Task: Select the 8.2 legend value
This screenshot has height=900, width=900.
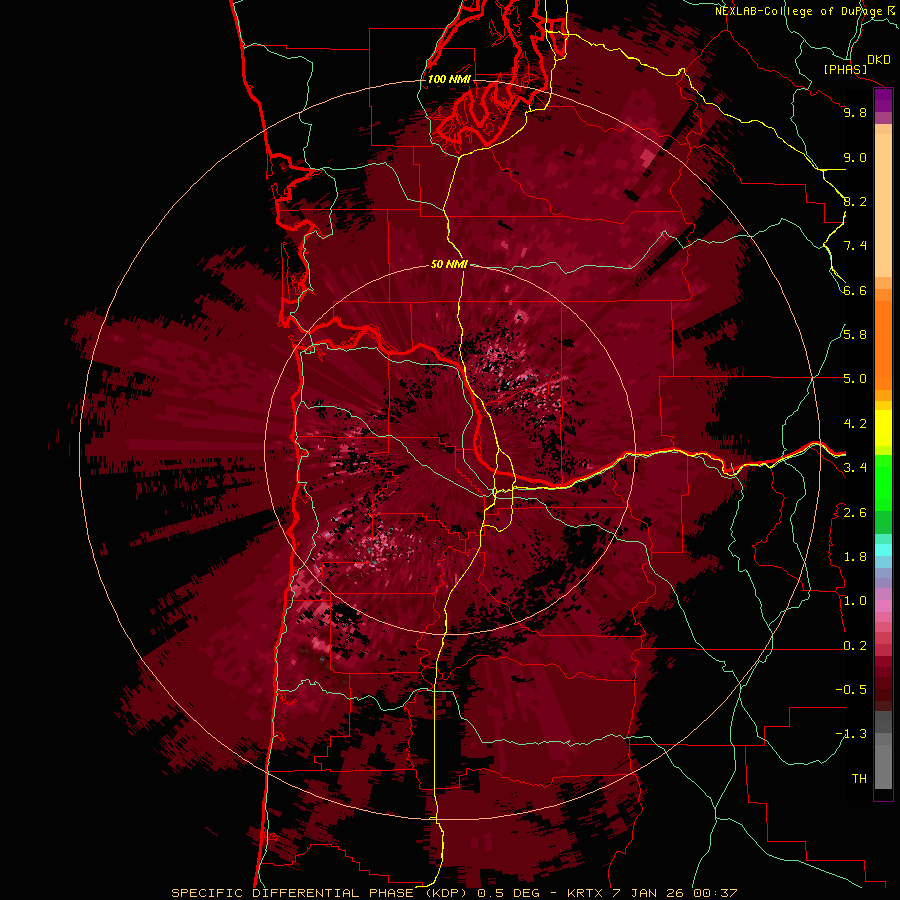Action: (x=855, y=202)
